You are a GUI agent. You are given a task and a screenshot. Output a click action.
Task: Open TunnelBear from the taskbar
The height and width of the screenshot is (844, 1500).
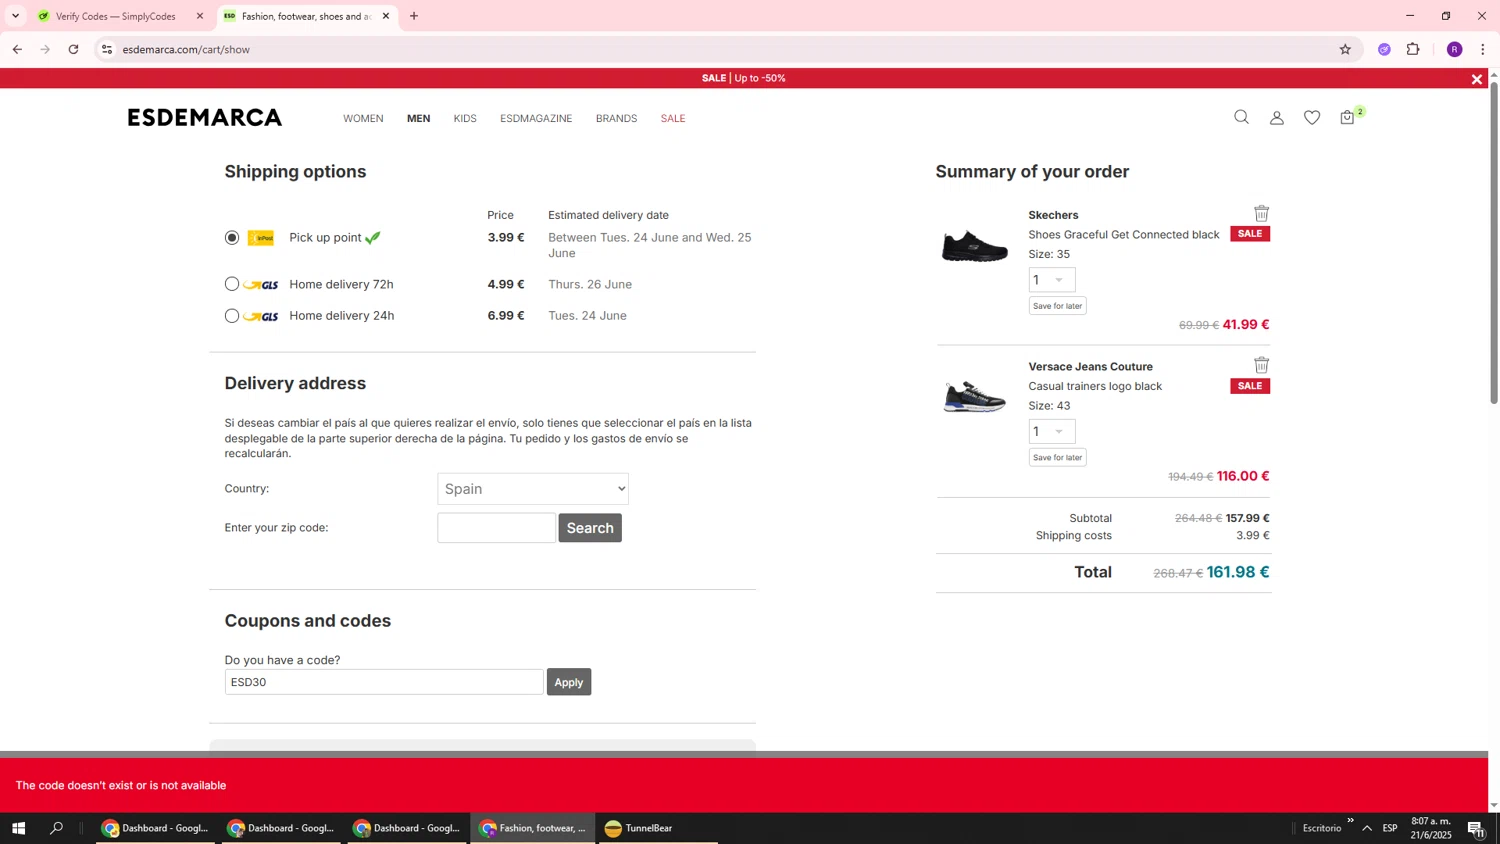(656, 828)
